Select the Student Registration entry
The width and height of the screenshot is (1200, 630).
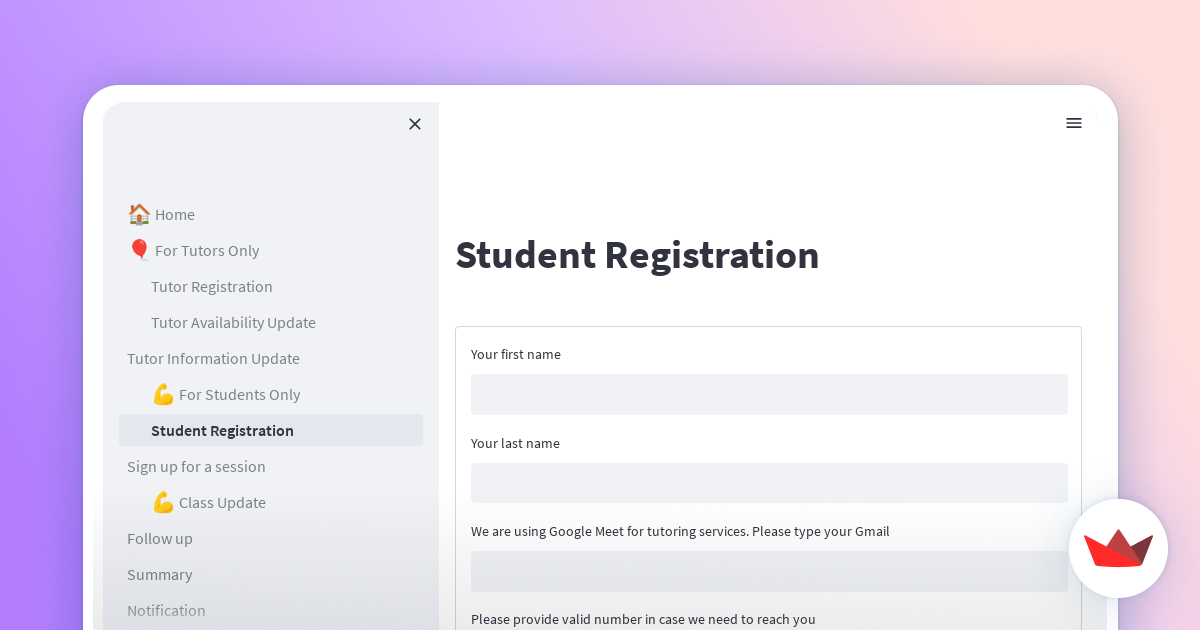point(222,430)
